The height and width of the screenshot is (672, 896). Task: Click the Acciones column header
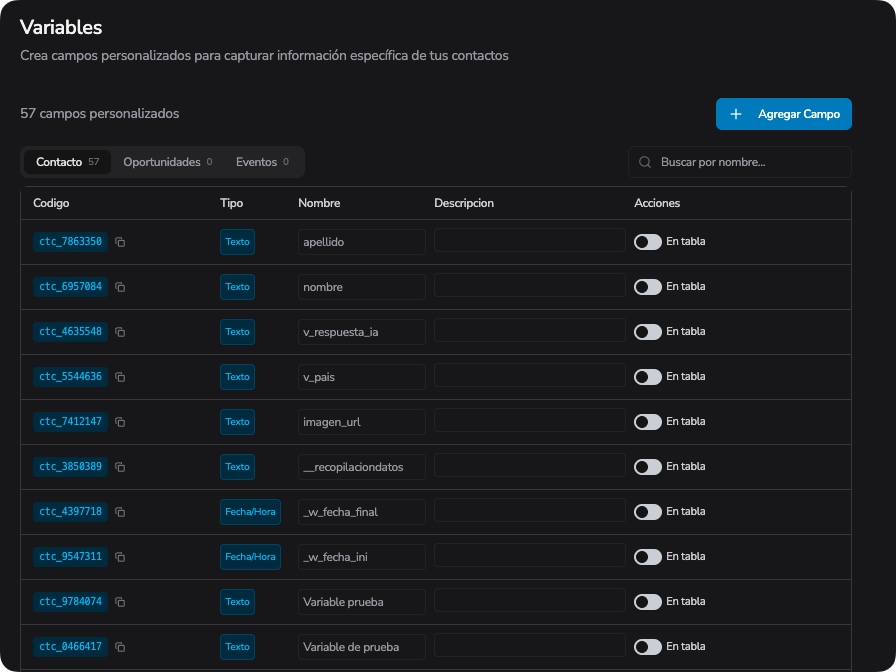(x=657, y=203)
